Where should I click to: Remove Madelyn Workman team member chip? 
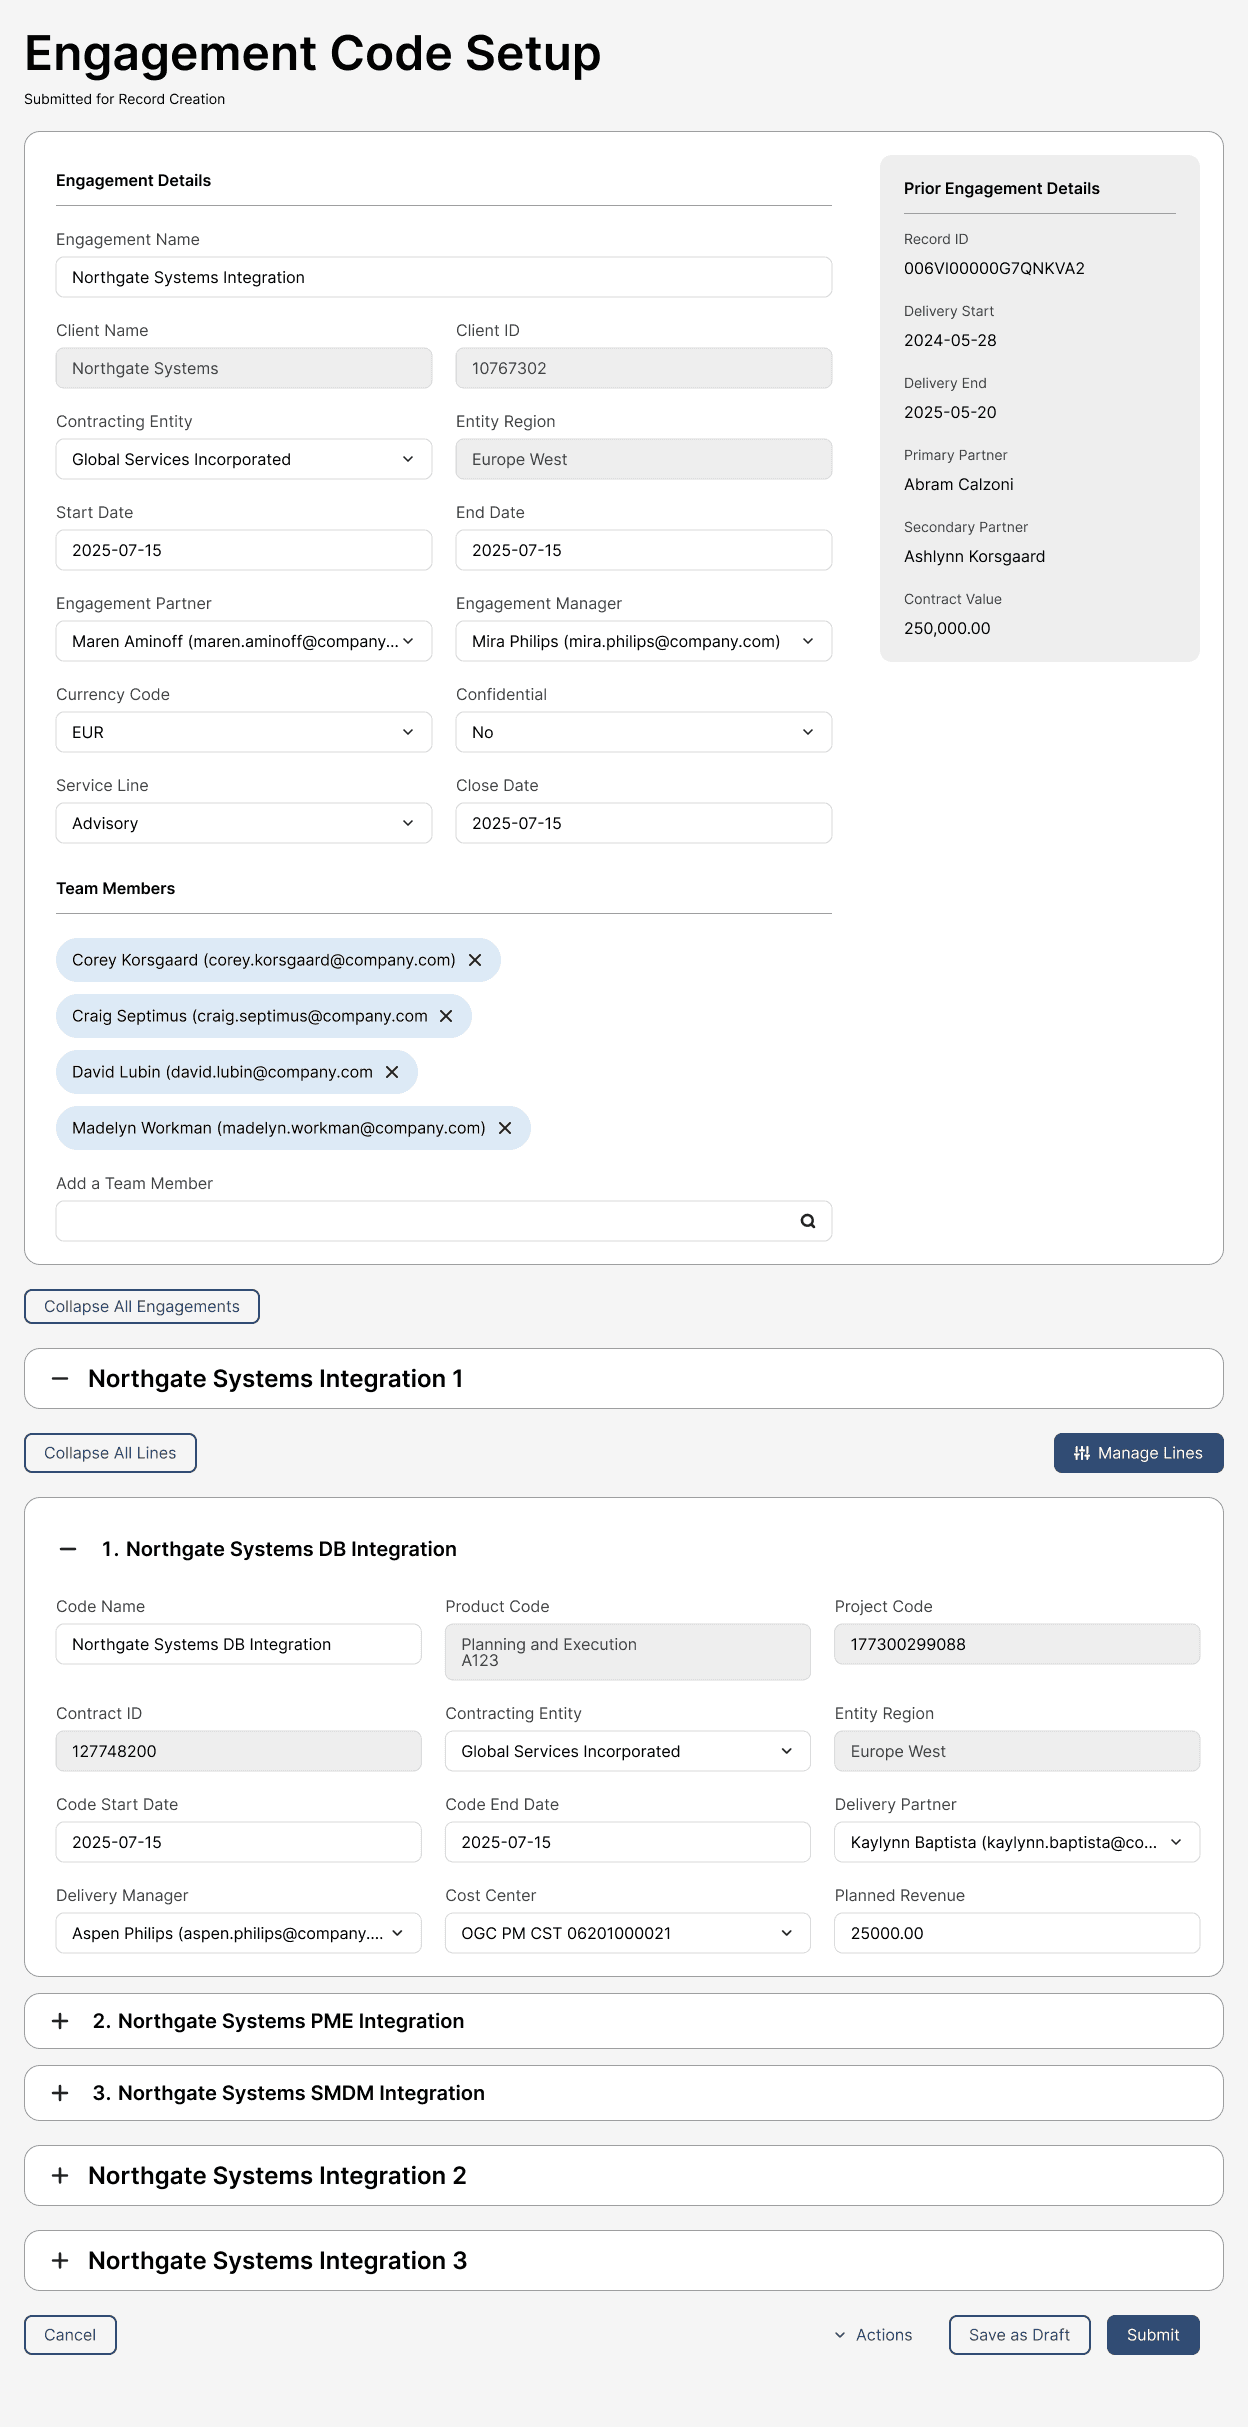point(505,1128)
